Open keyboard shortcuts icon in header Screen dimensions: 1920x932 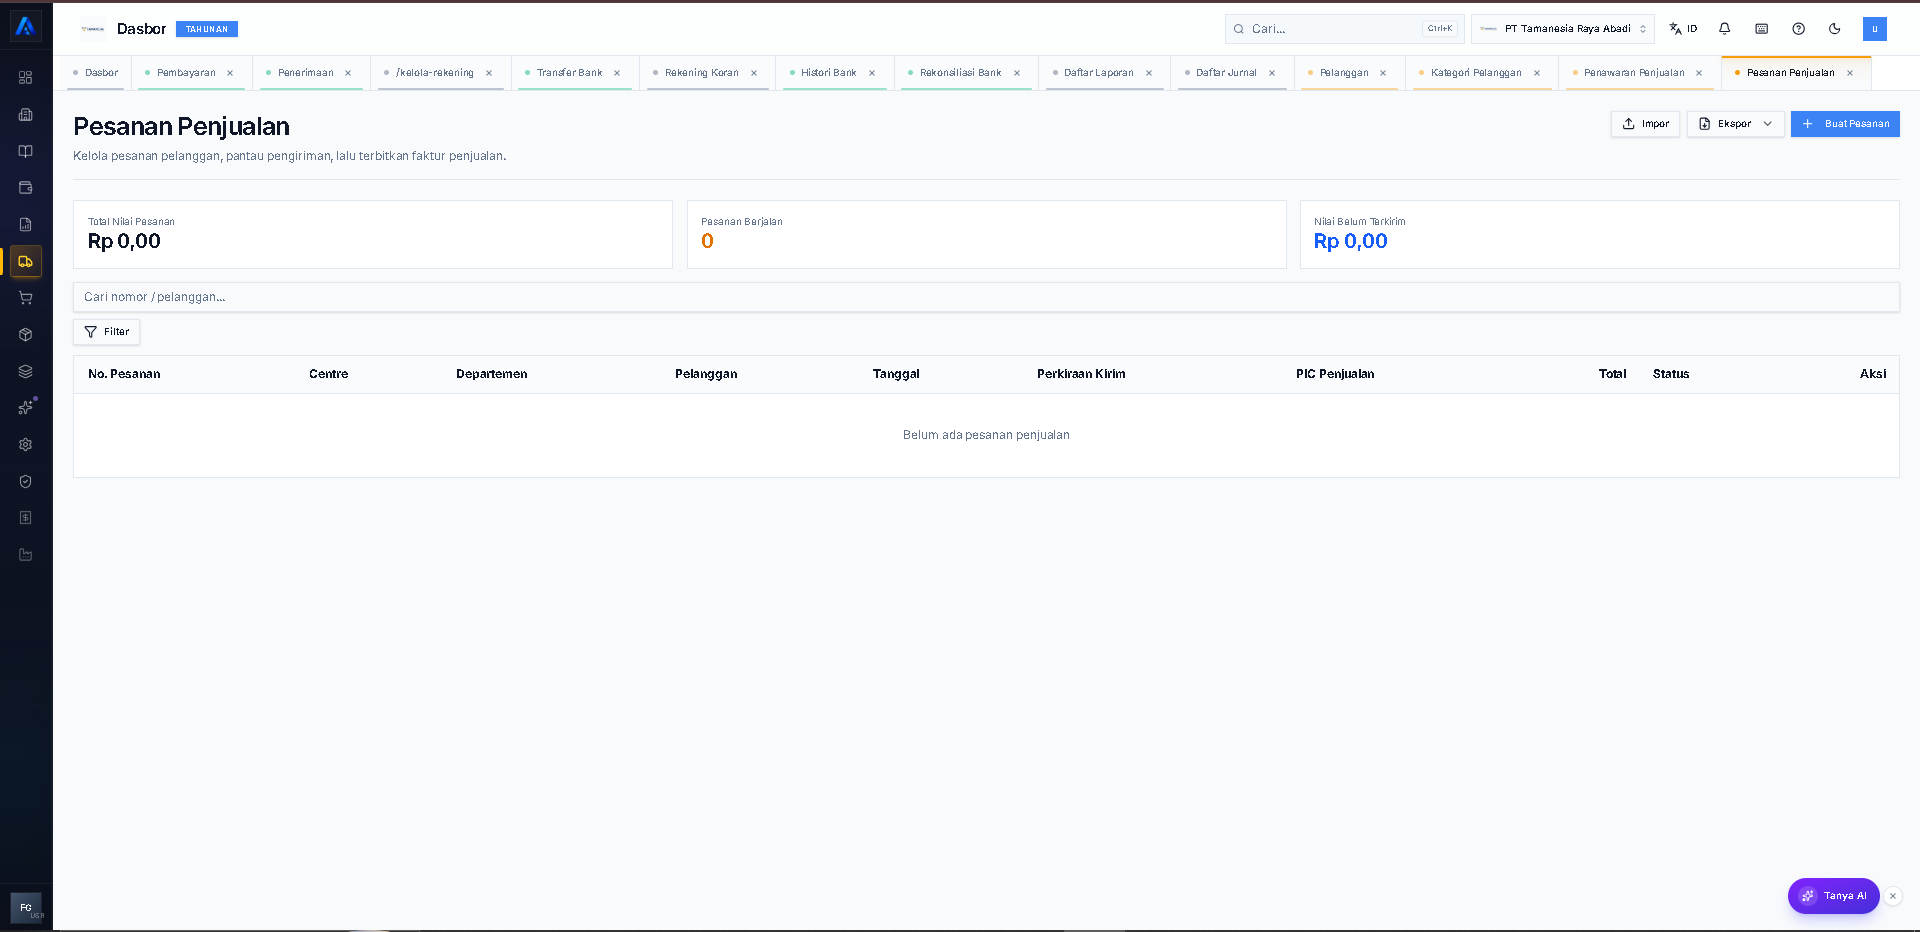1762,29
